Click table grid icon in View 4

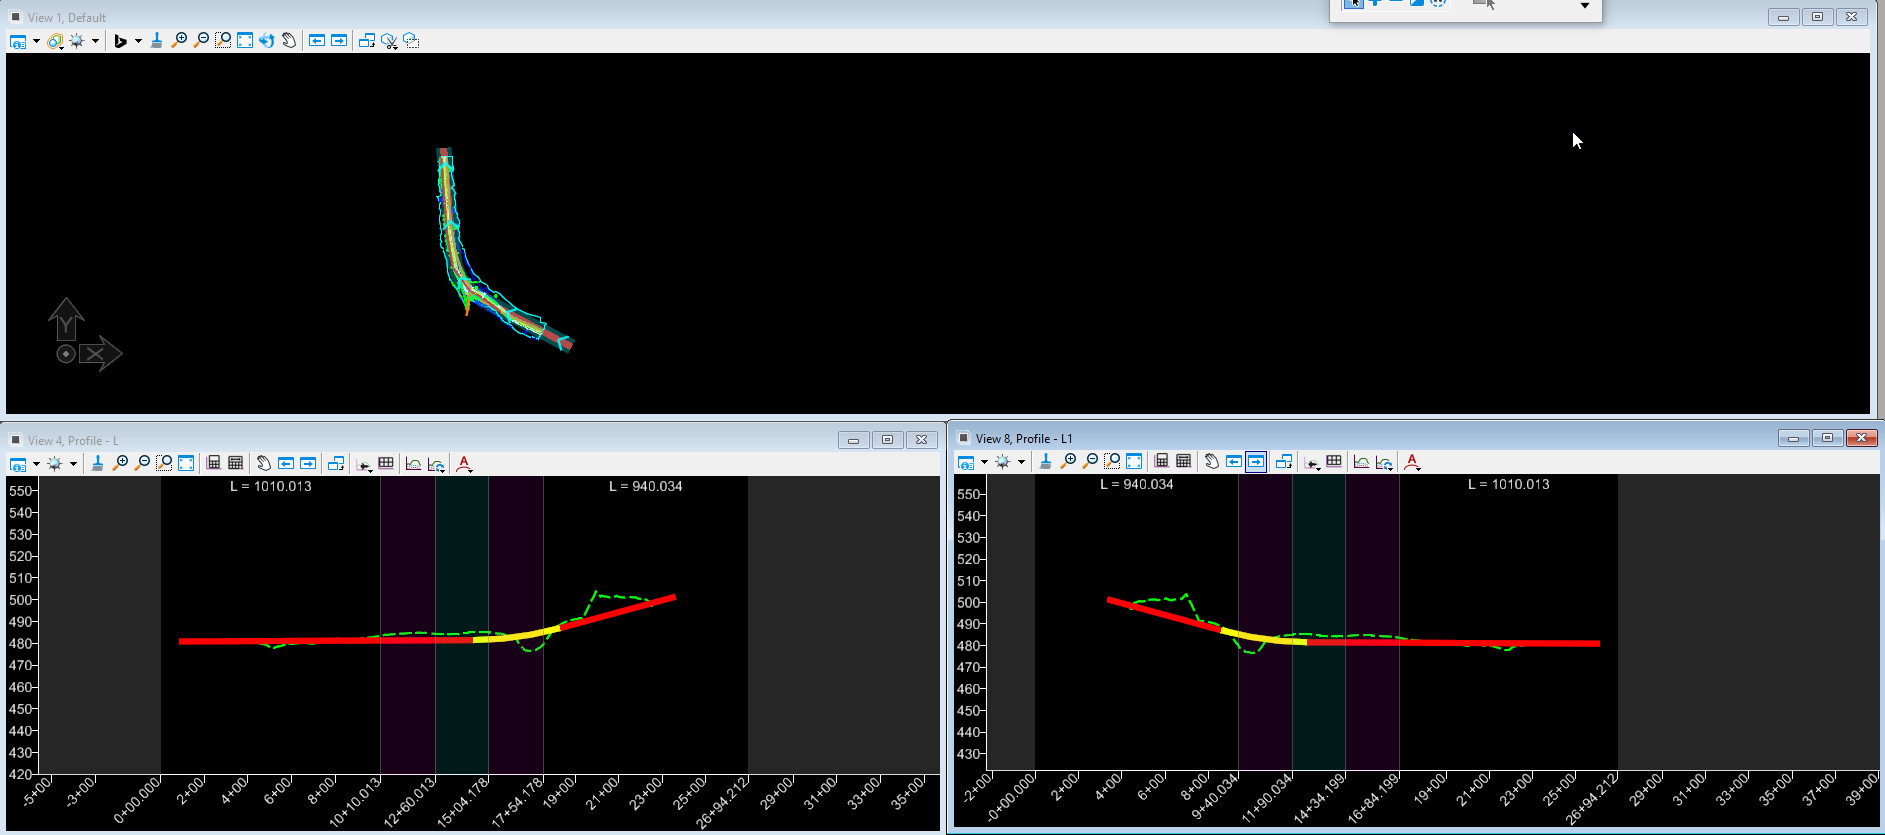(x=386, y=464)
